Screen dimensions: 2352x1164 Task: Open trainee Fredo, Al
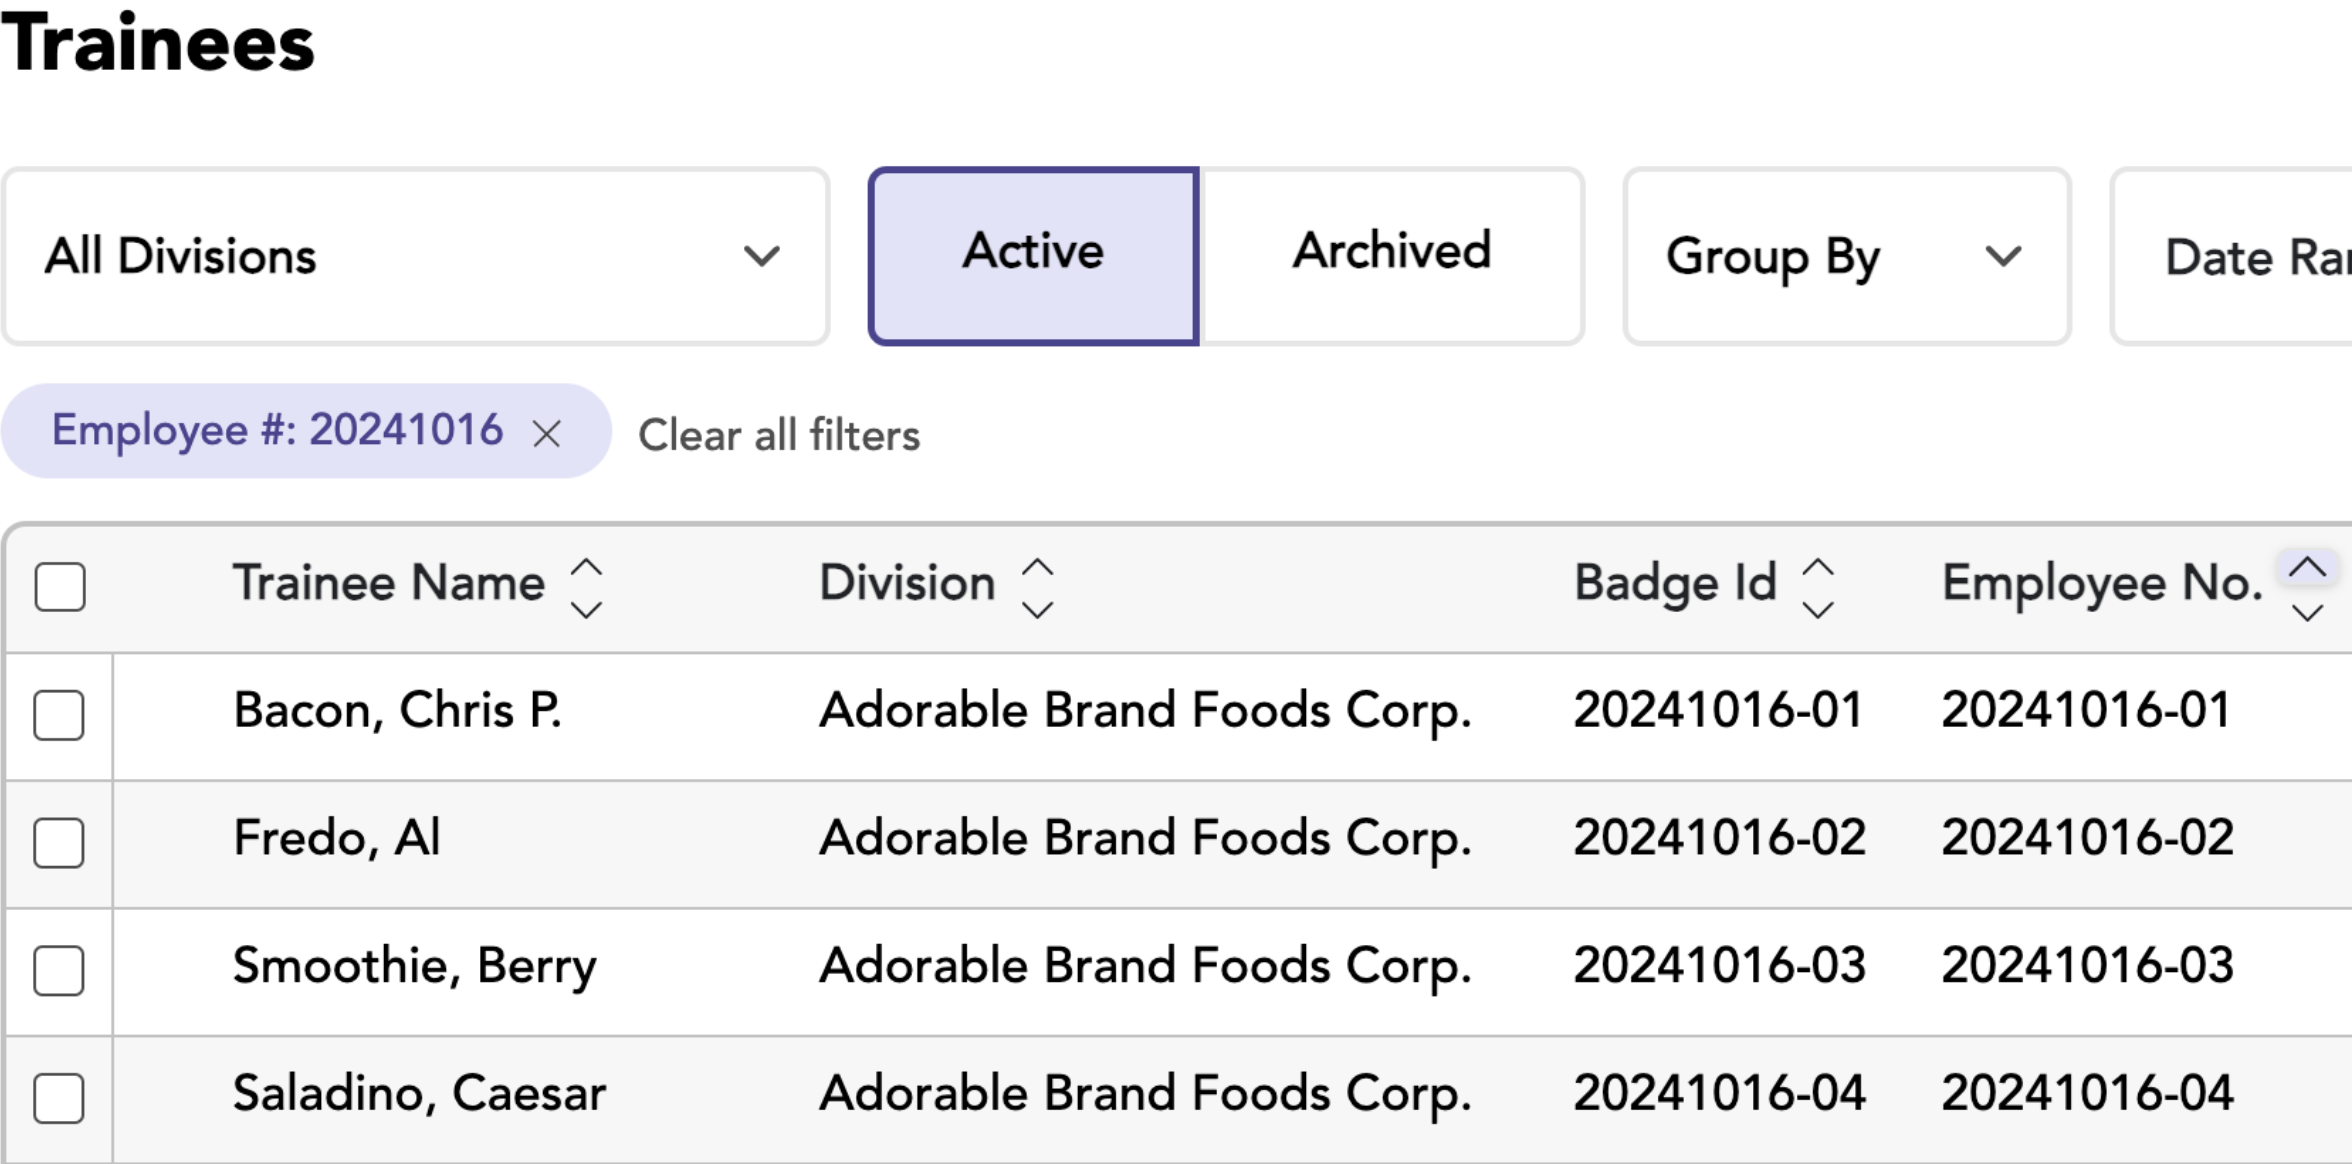(336, 838)
